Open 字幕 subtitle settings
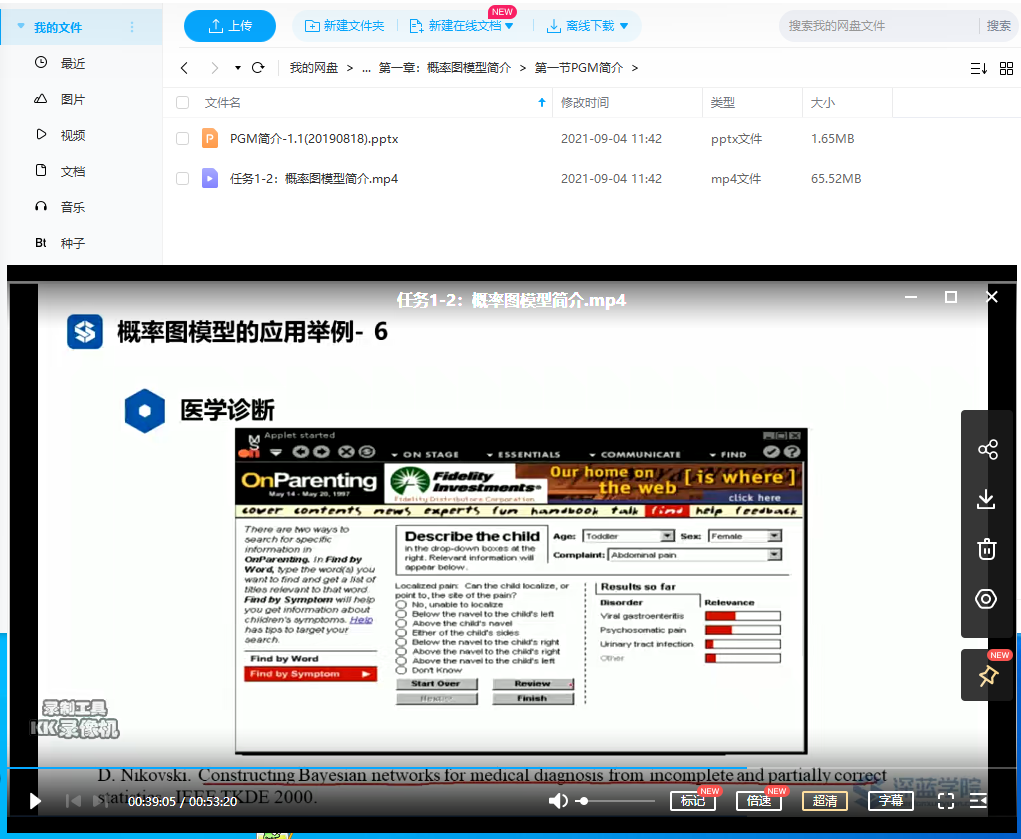 pyautogui.click(x=891, y=801)
